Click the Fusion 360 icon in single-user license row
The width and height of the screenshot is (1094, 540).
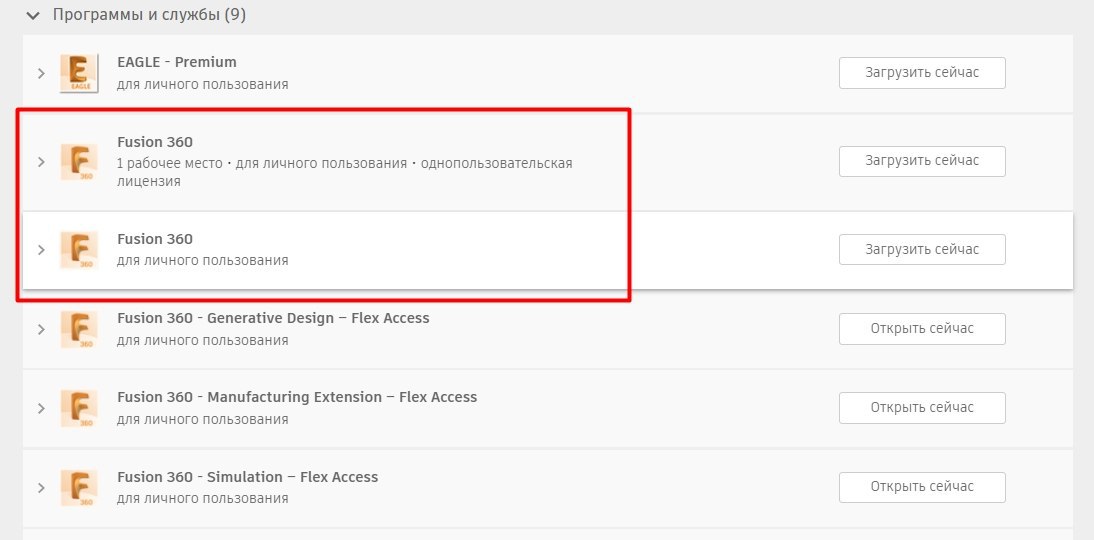[79, 162]
